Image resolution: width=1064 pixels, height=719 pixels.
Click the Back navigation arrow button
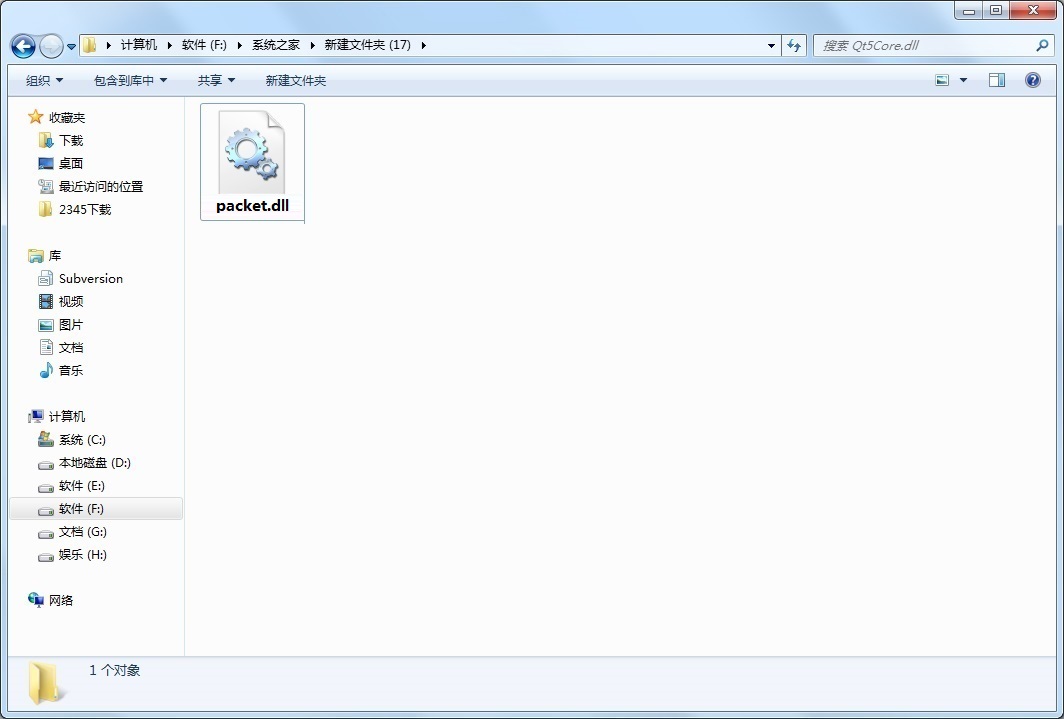[23, 46]
